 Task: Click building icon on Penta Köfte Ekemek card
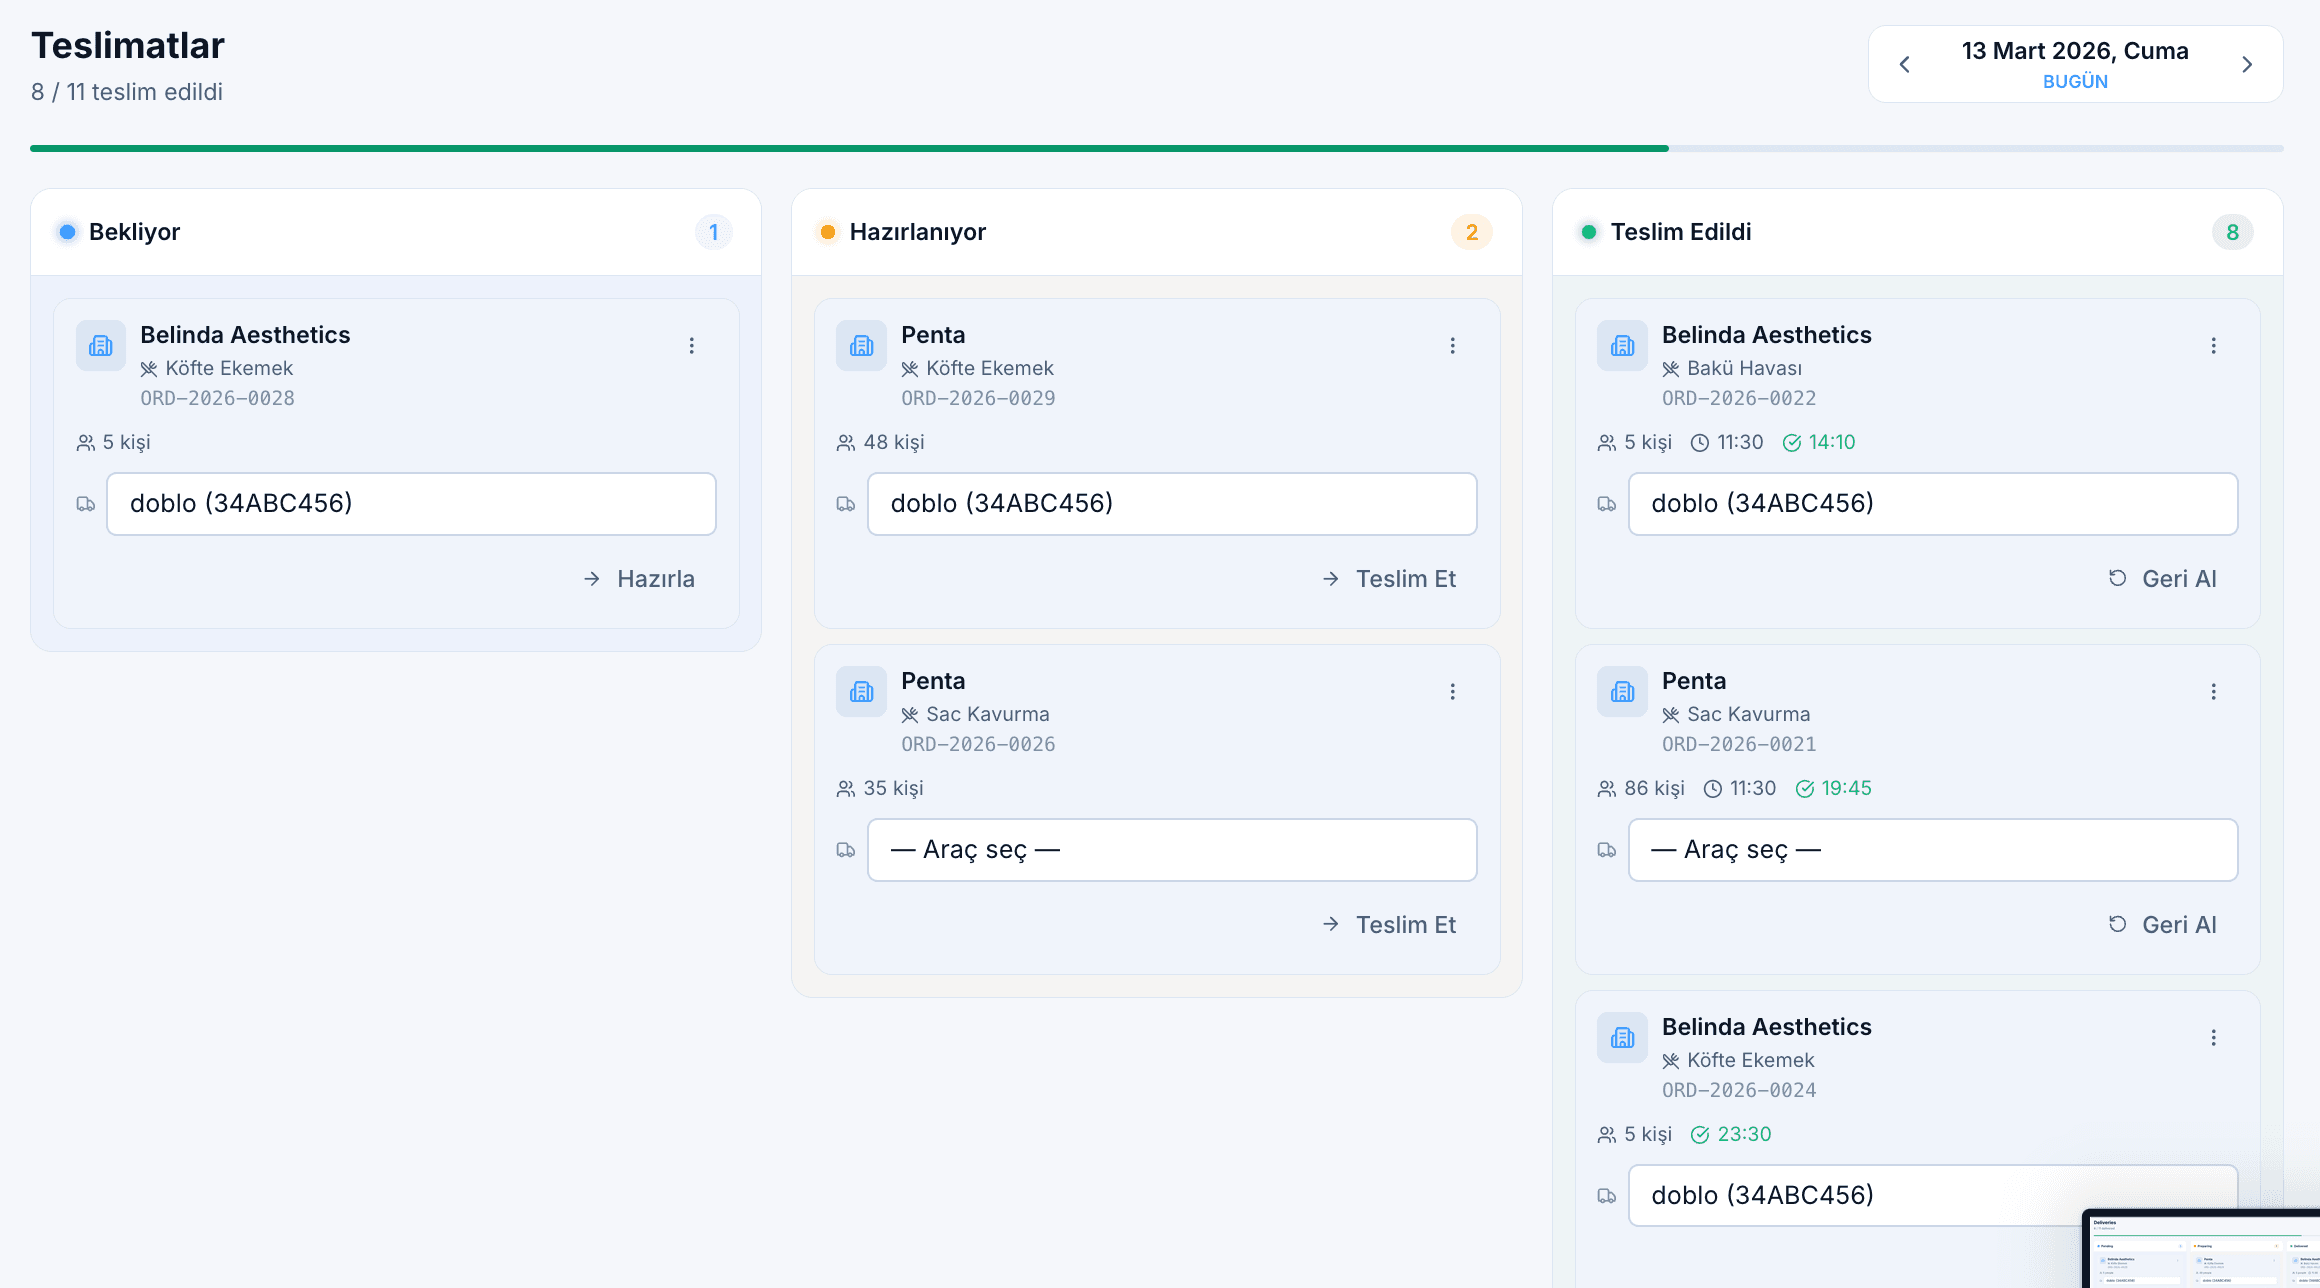click(861, 346)
